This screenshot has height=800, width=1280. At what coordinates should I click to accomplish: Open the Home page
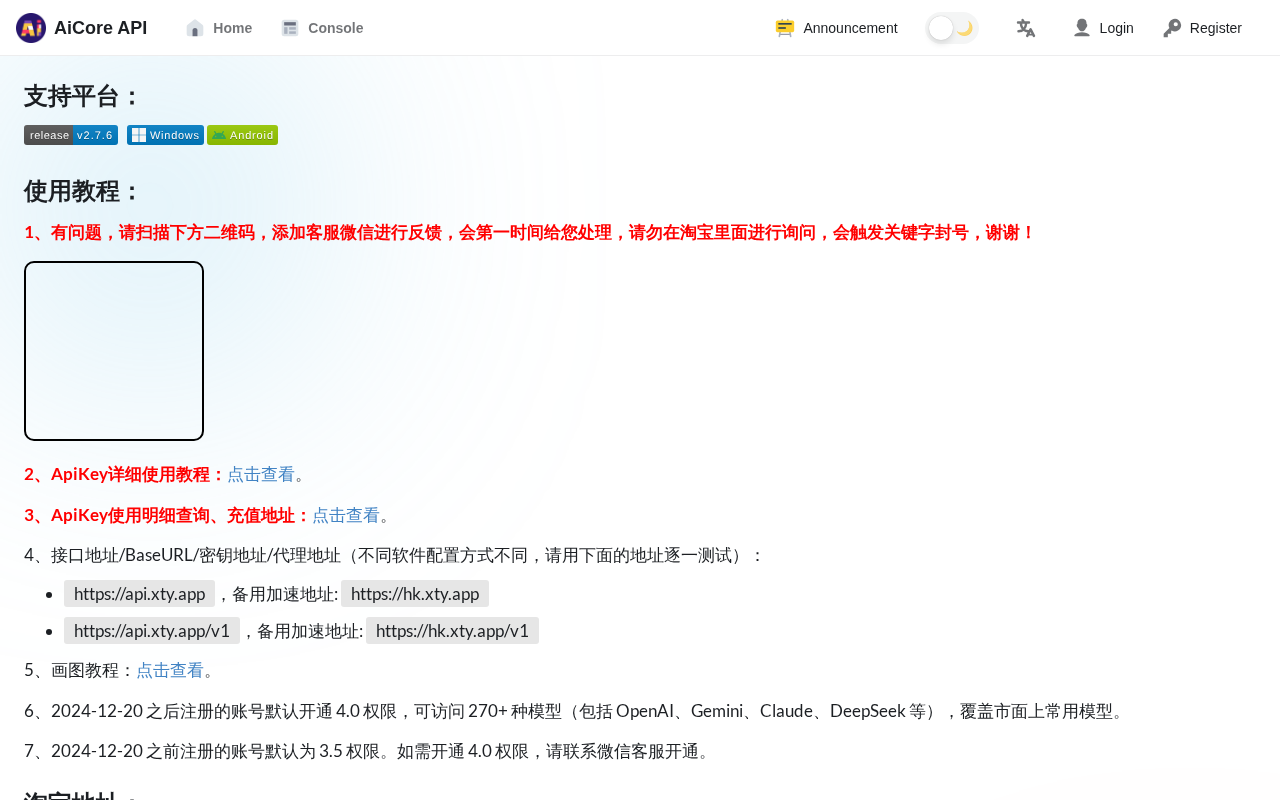point(219,28)
